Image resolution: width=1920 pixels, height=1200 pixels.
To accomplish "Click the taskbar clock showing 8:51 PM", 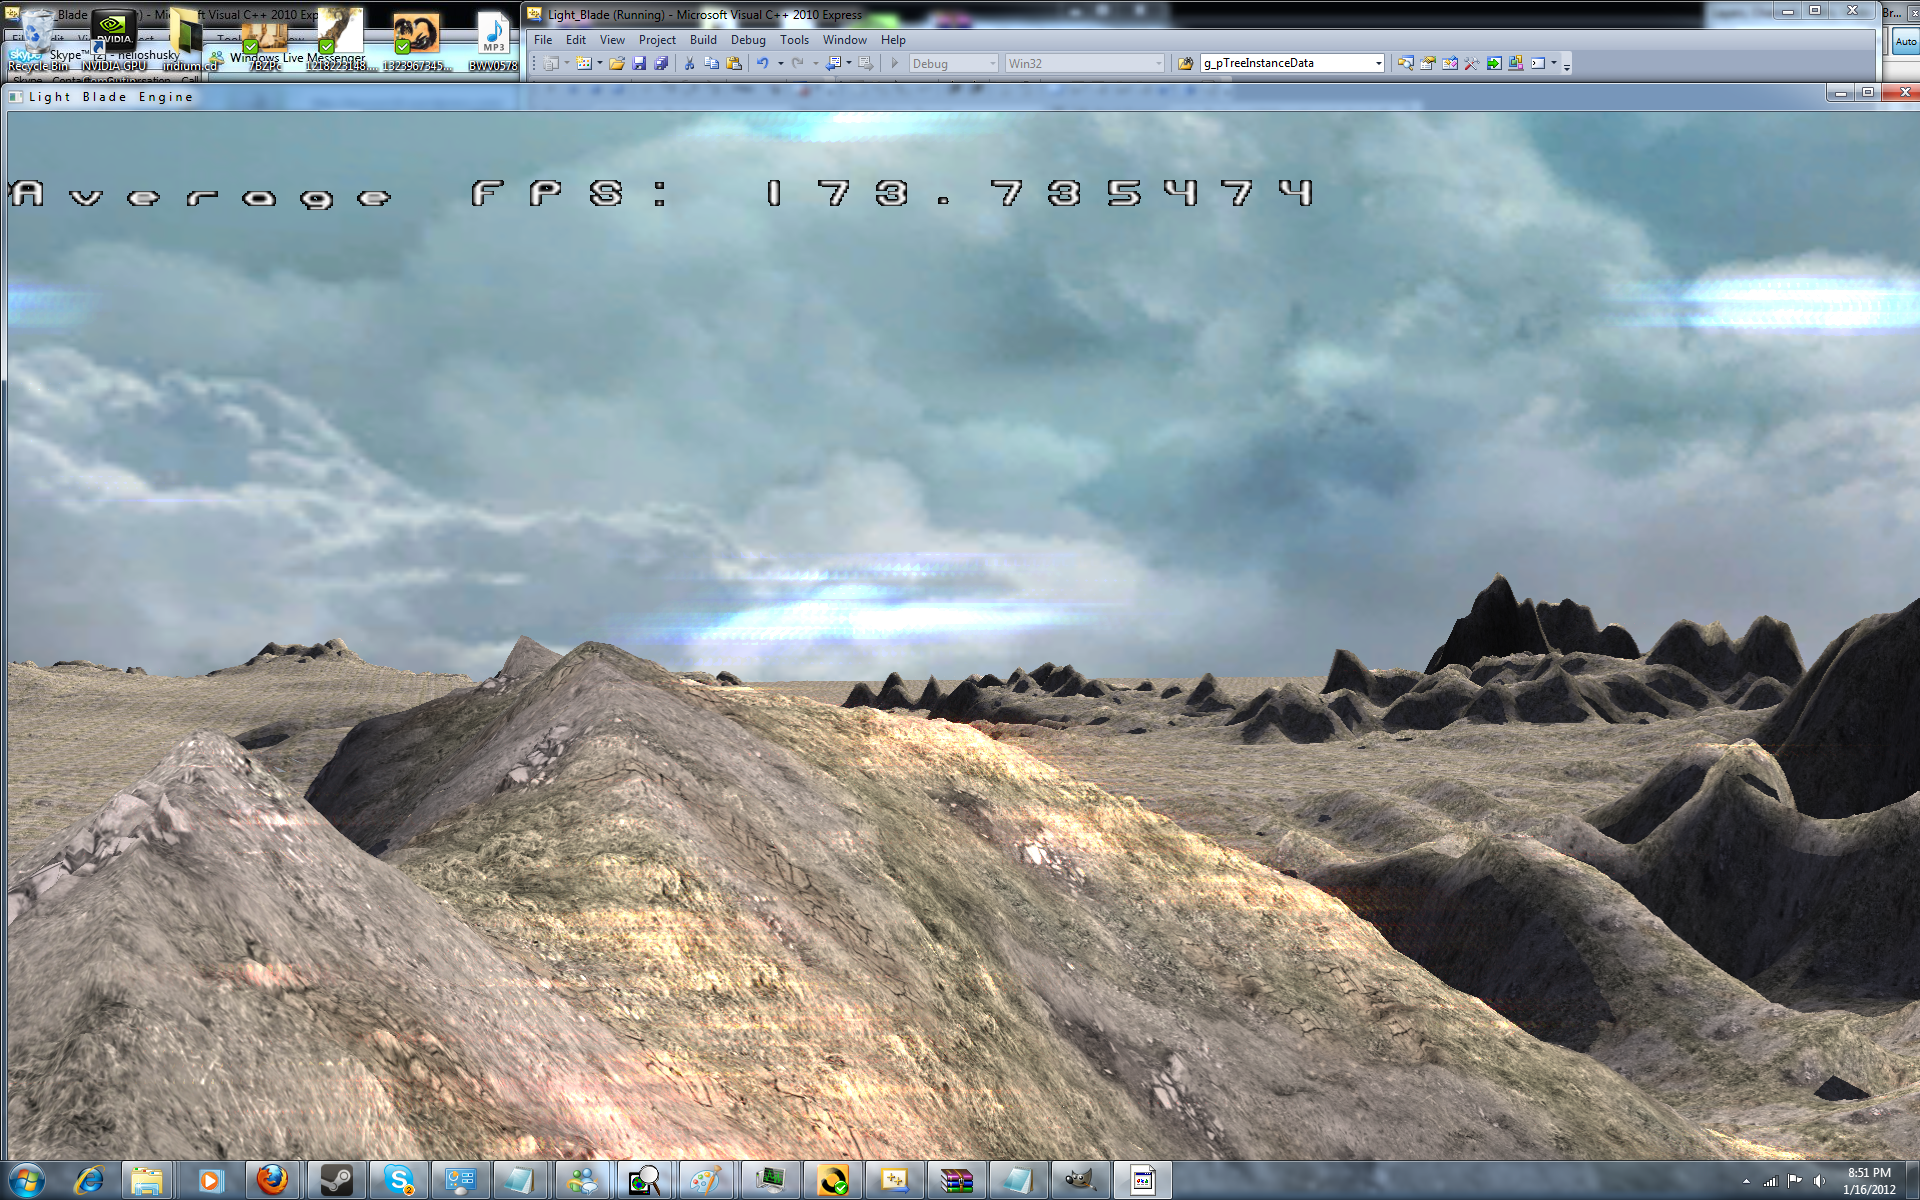I will (x=1868, y=1181).
